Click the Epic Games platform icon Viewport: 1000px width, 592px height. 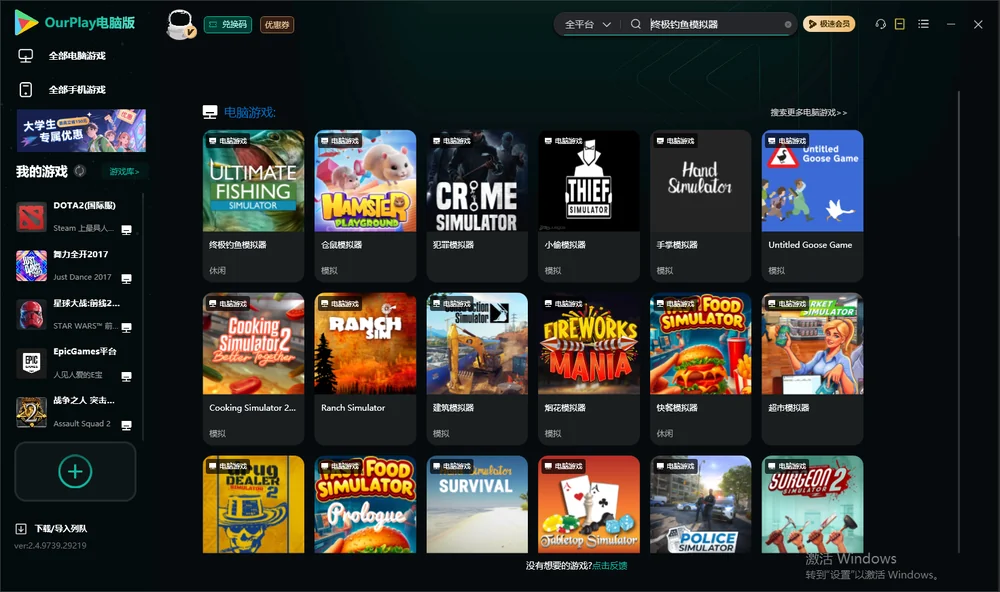point(31,363)
